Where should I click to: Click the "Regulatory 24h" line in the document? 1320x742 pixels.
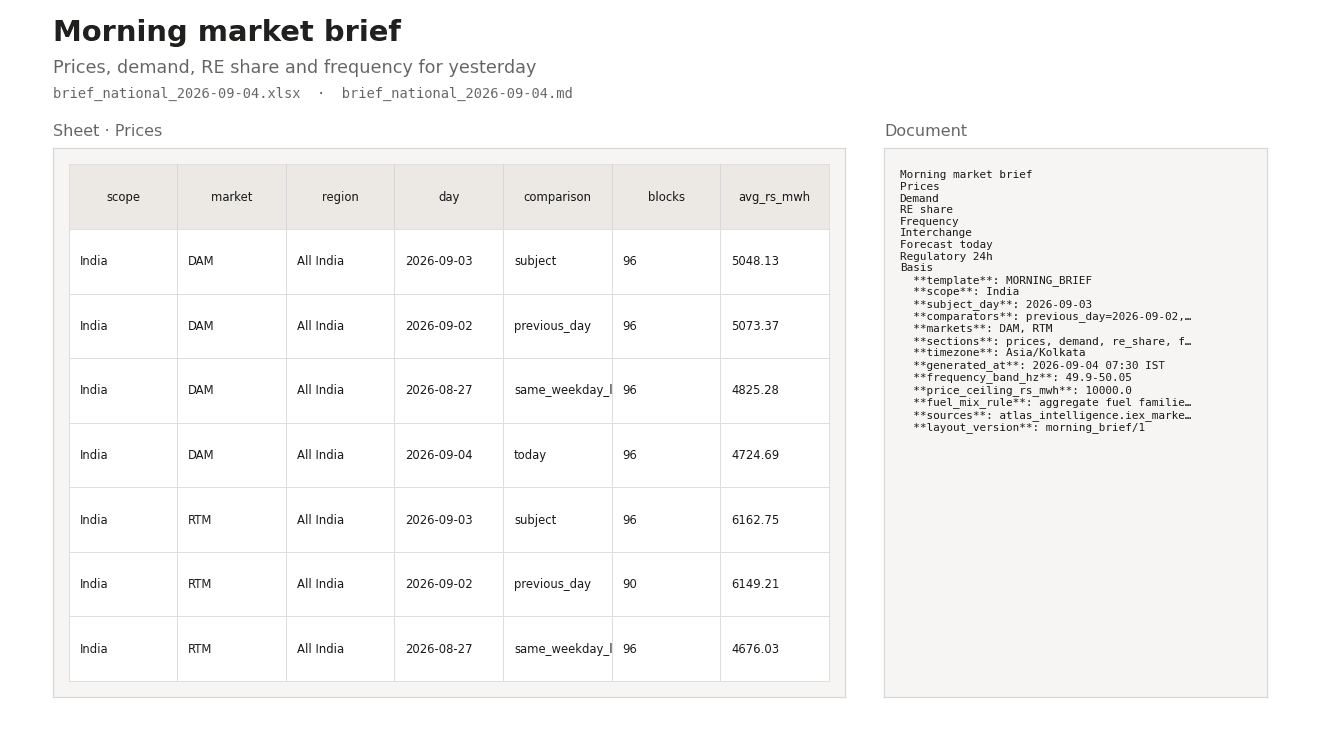(x=946, y=257)
